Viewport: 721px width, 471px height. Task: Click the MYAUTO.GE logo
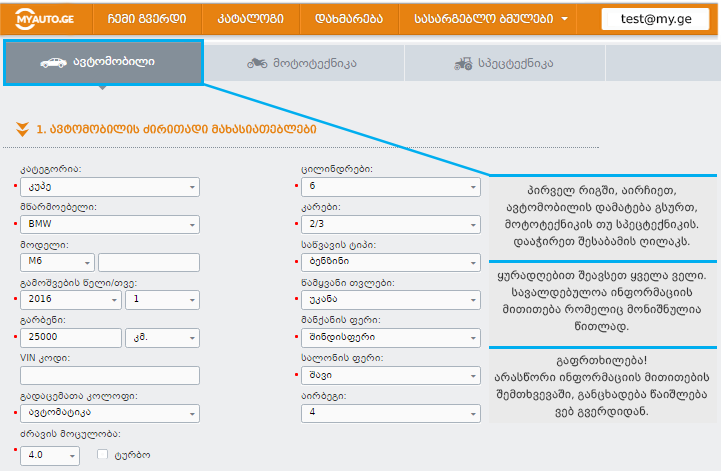point(45,19)
